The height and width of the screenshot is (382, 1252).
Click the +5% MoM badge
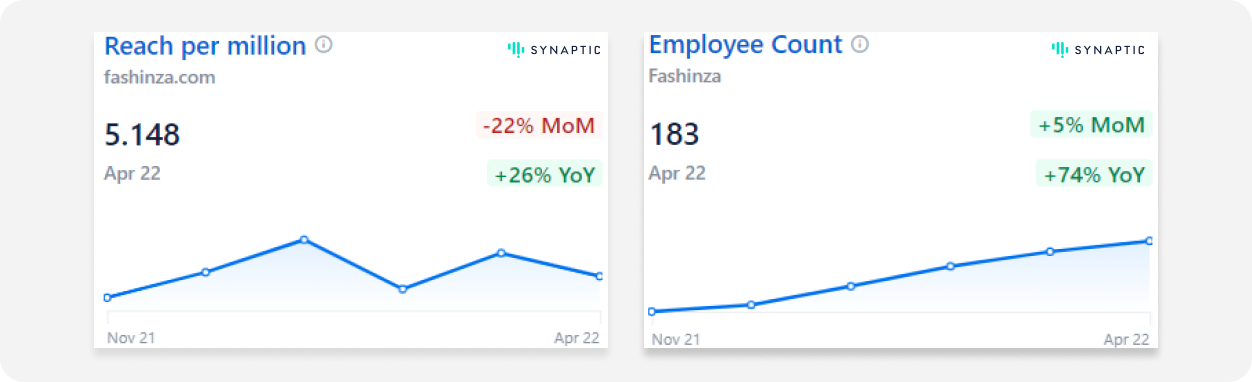click(x=1091, y=126)
